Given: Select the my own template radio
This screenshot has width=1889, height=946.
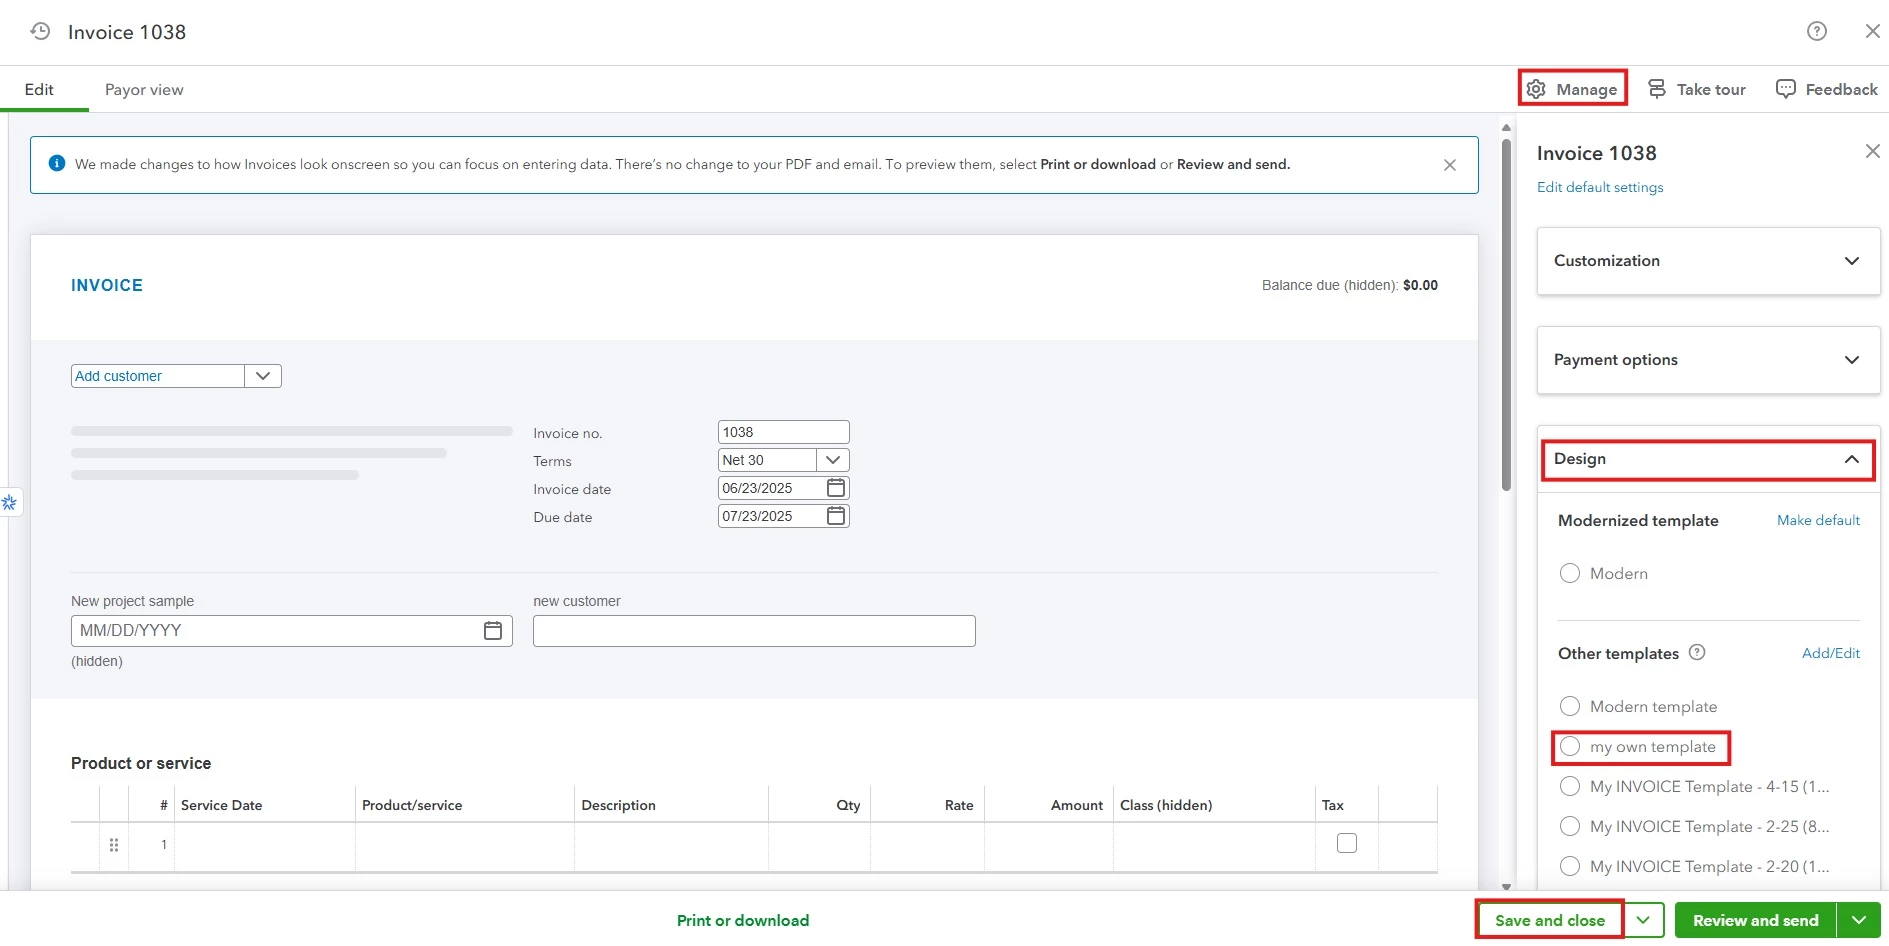Looking at the screenshot, I should (1570, 746).
